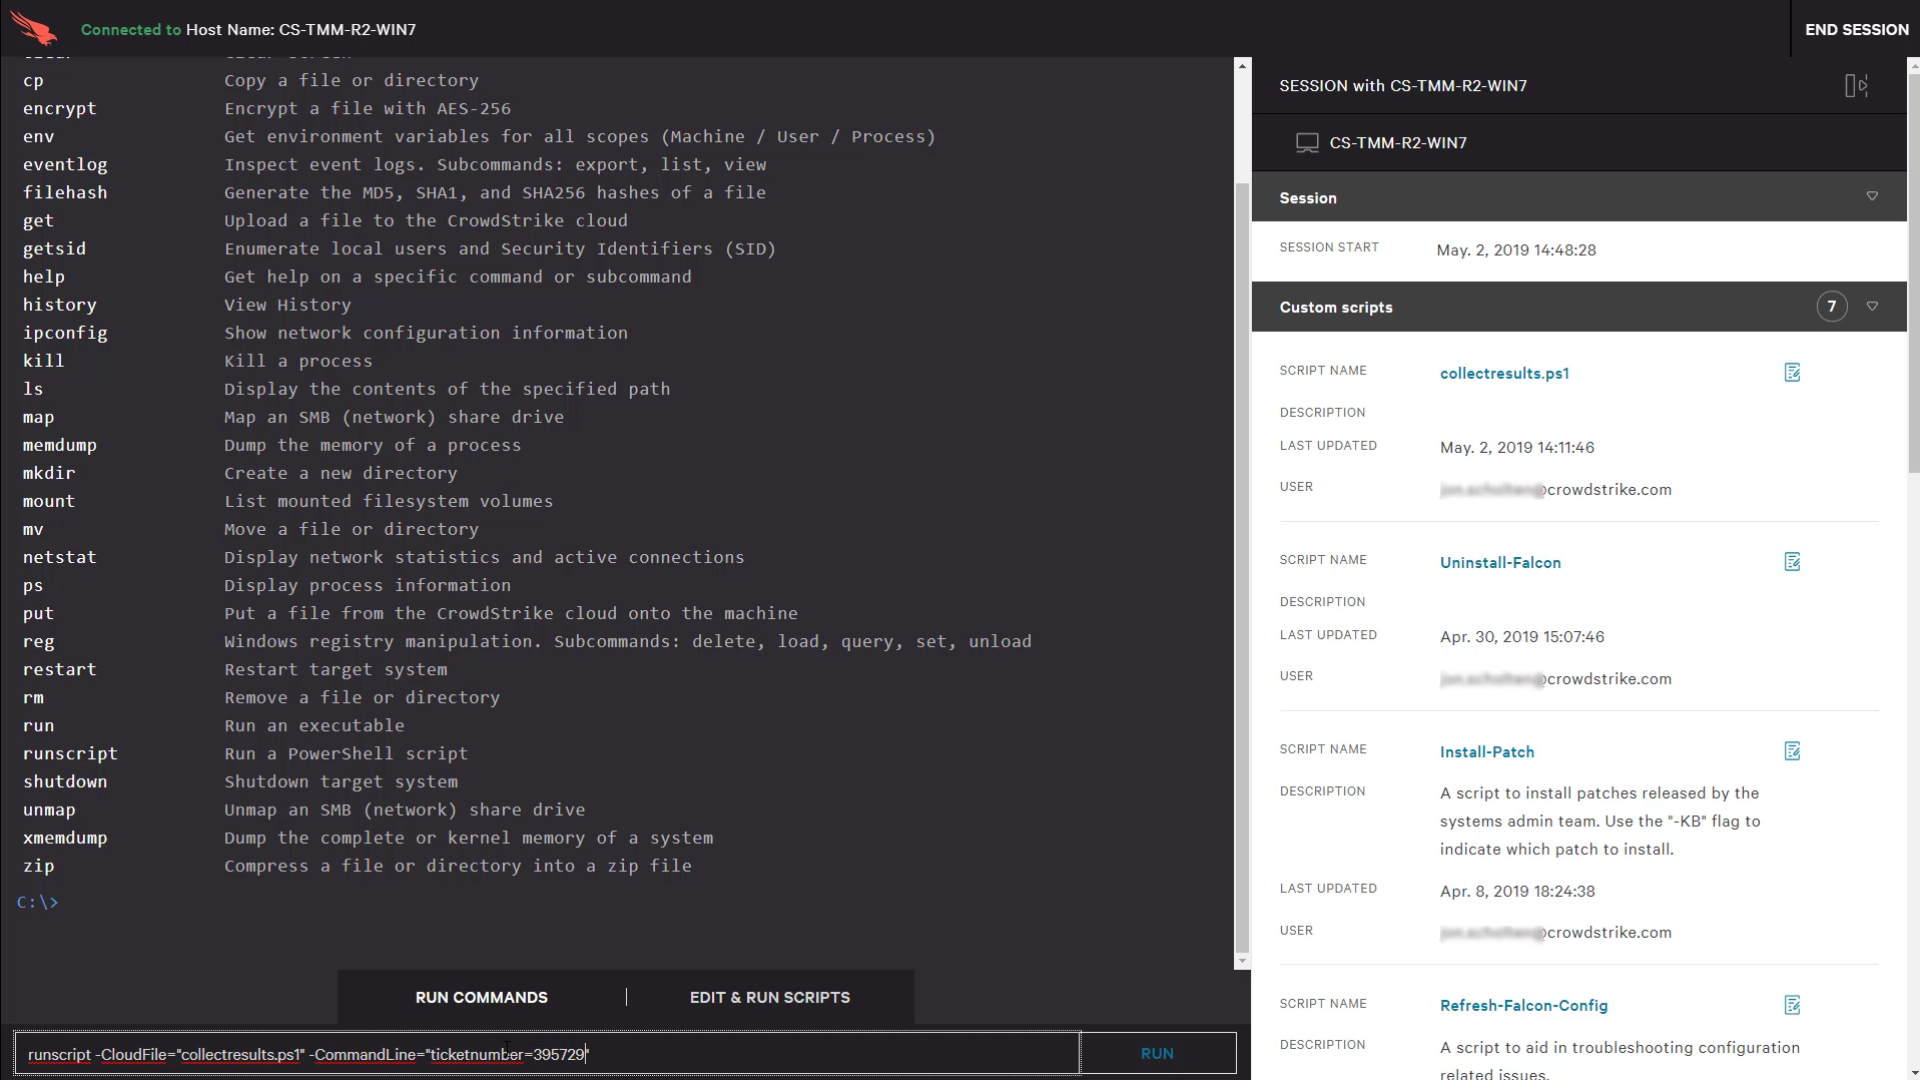
Task: Select the 'ipconfig' command name
Action: click(65, 332)
